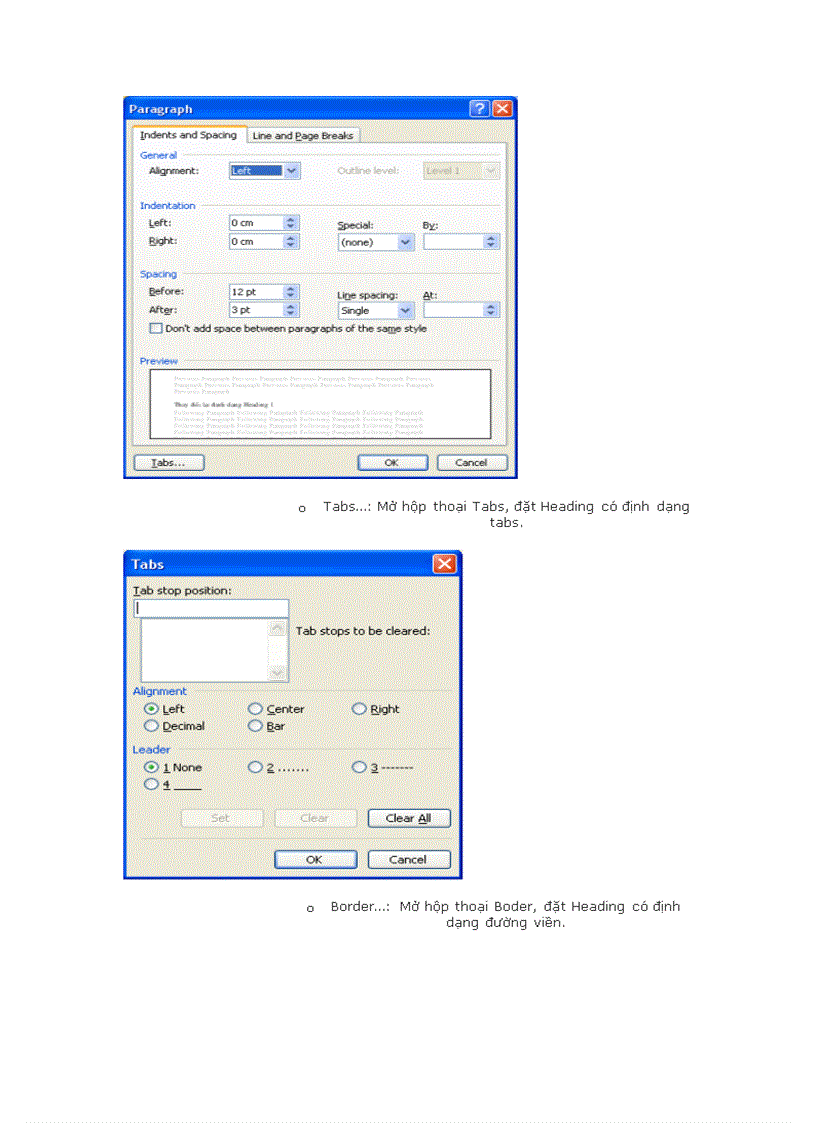The width and height of the screenshot is (816, 1123).
Task: Choose the dotted leader style 2
Action: pos(256,767)
